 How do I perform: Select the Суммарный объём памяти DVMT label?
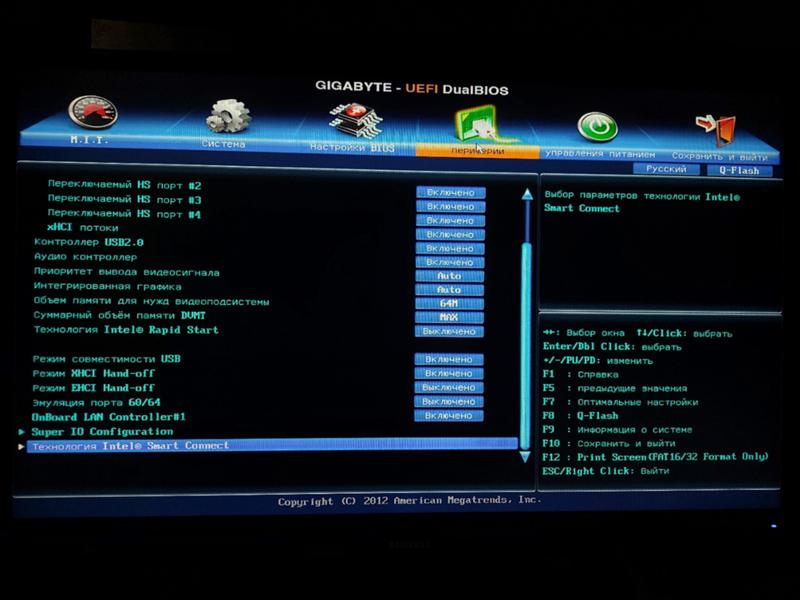119,315
